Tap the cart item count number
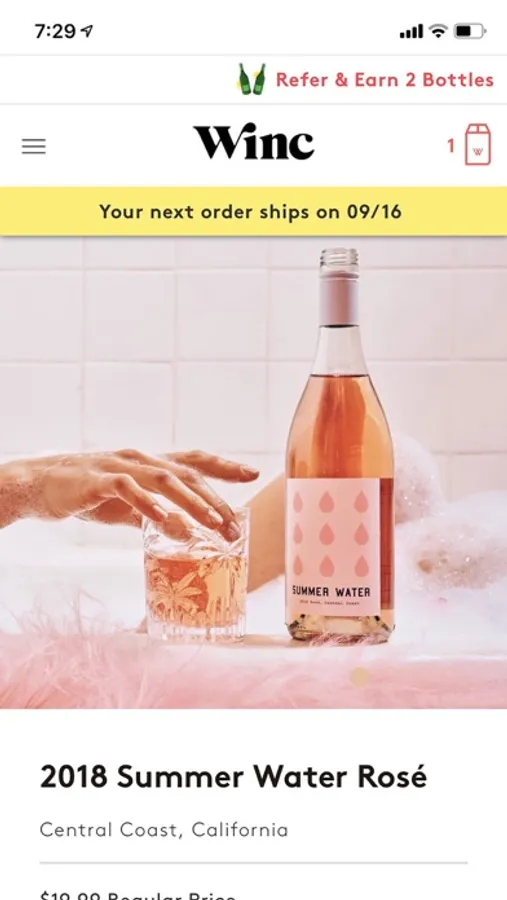 click(x=451, y=146)
